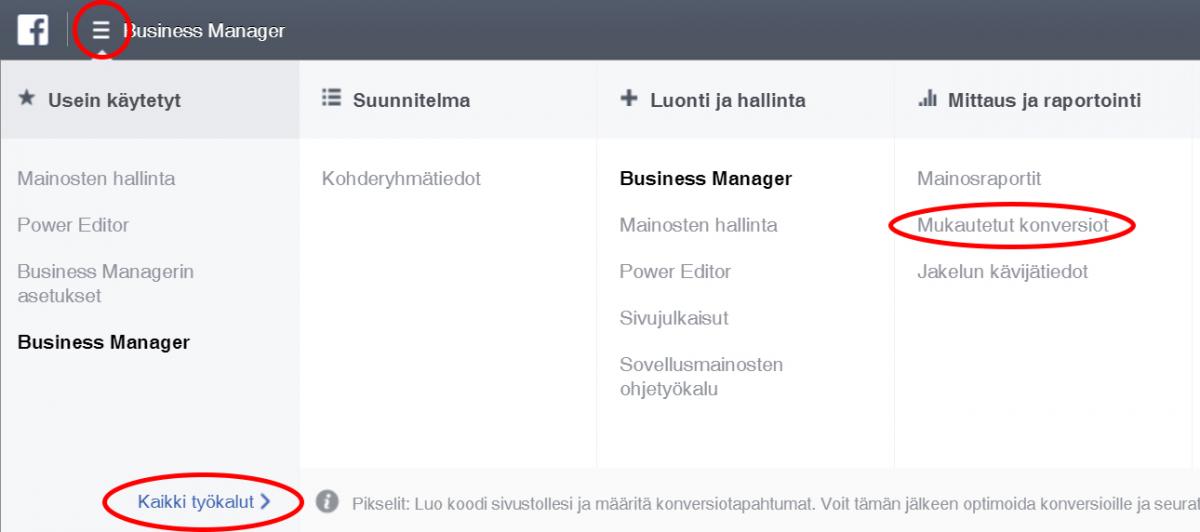The width and height of the screenshot is (1200, 532).
Task: Click the star icon beside Usein käytetyt
Action: click(27, 99)
